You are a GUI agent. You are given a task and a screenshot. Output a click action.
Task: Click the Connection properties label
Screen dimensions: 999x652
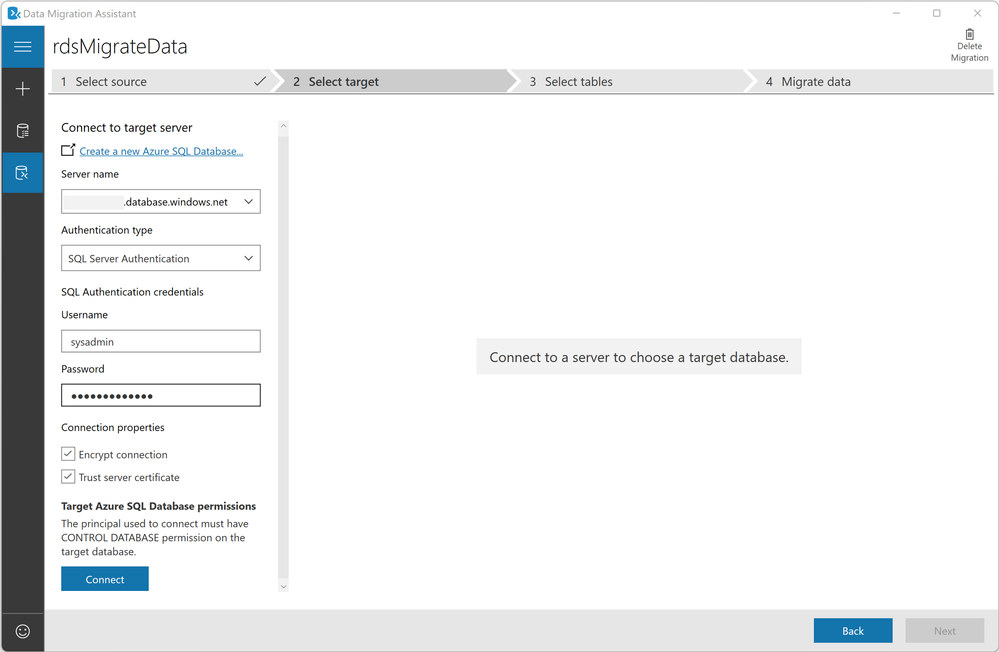[x=113, y=427]
